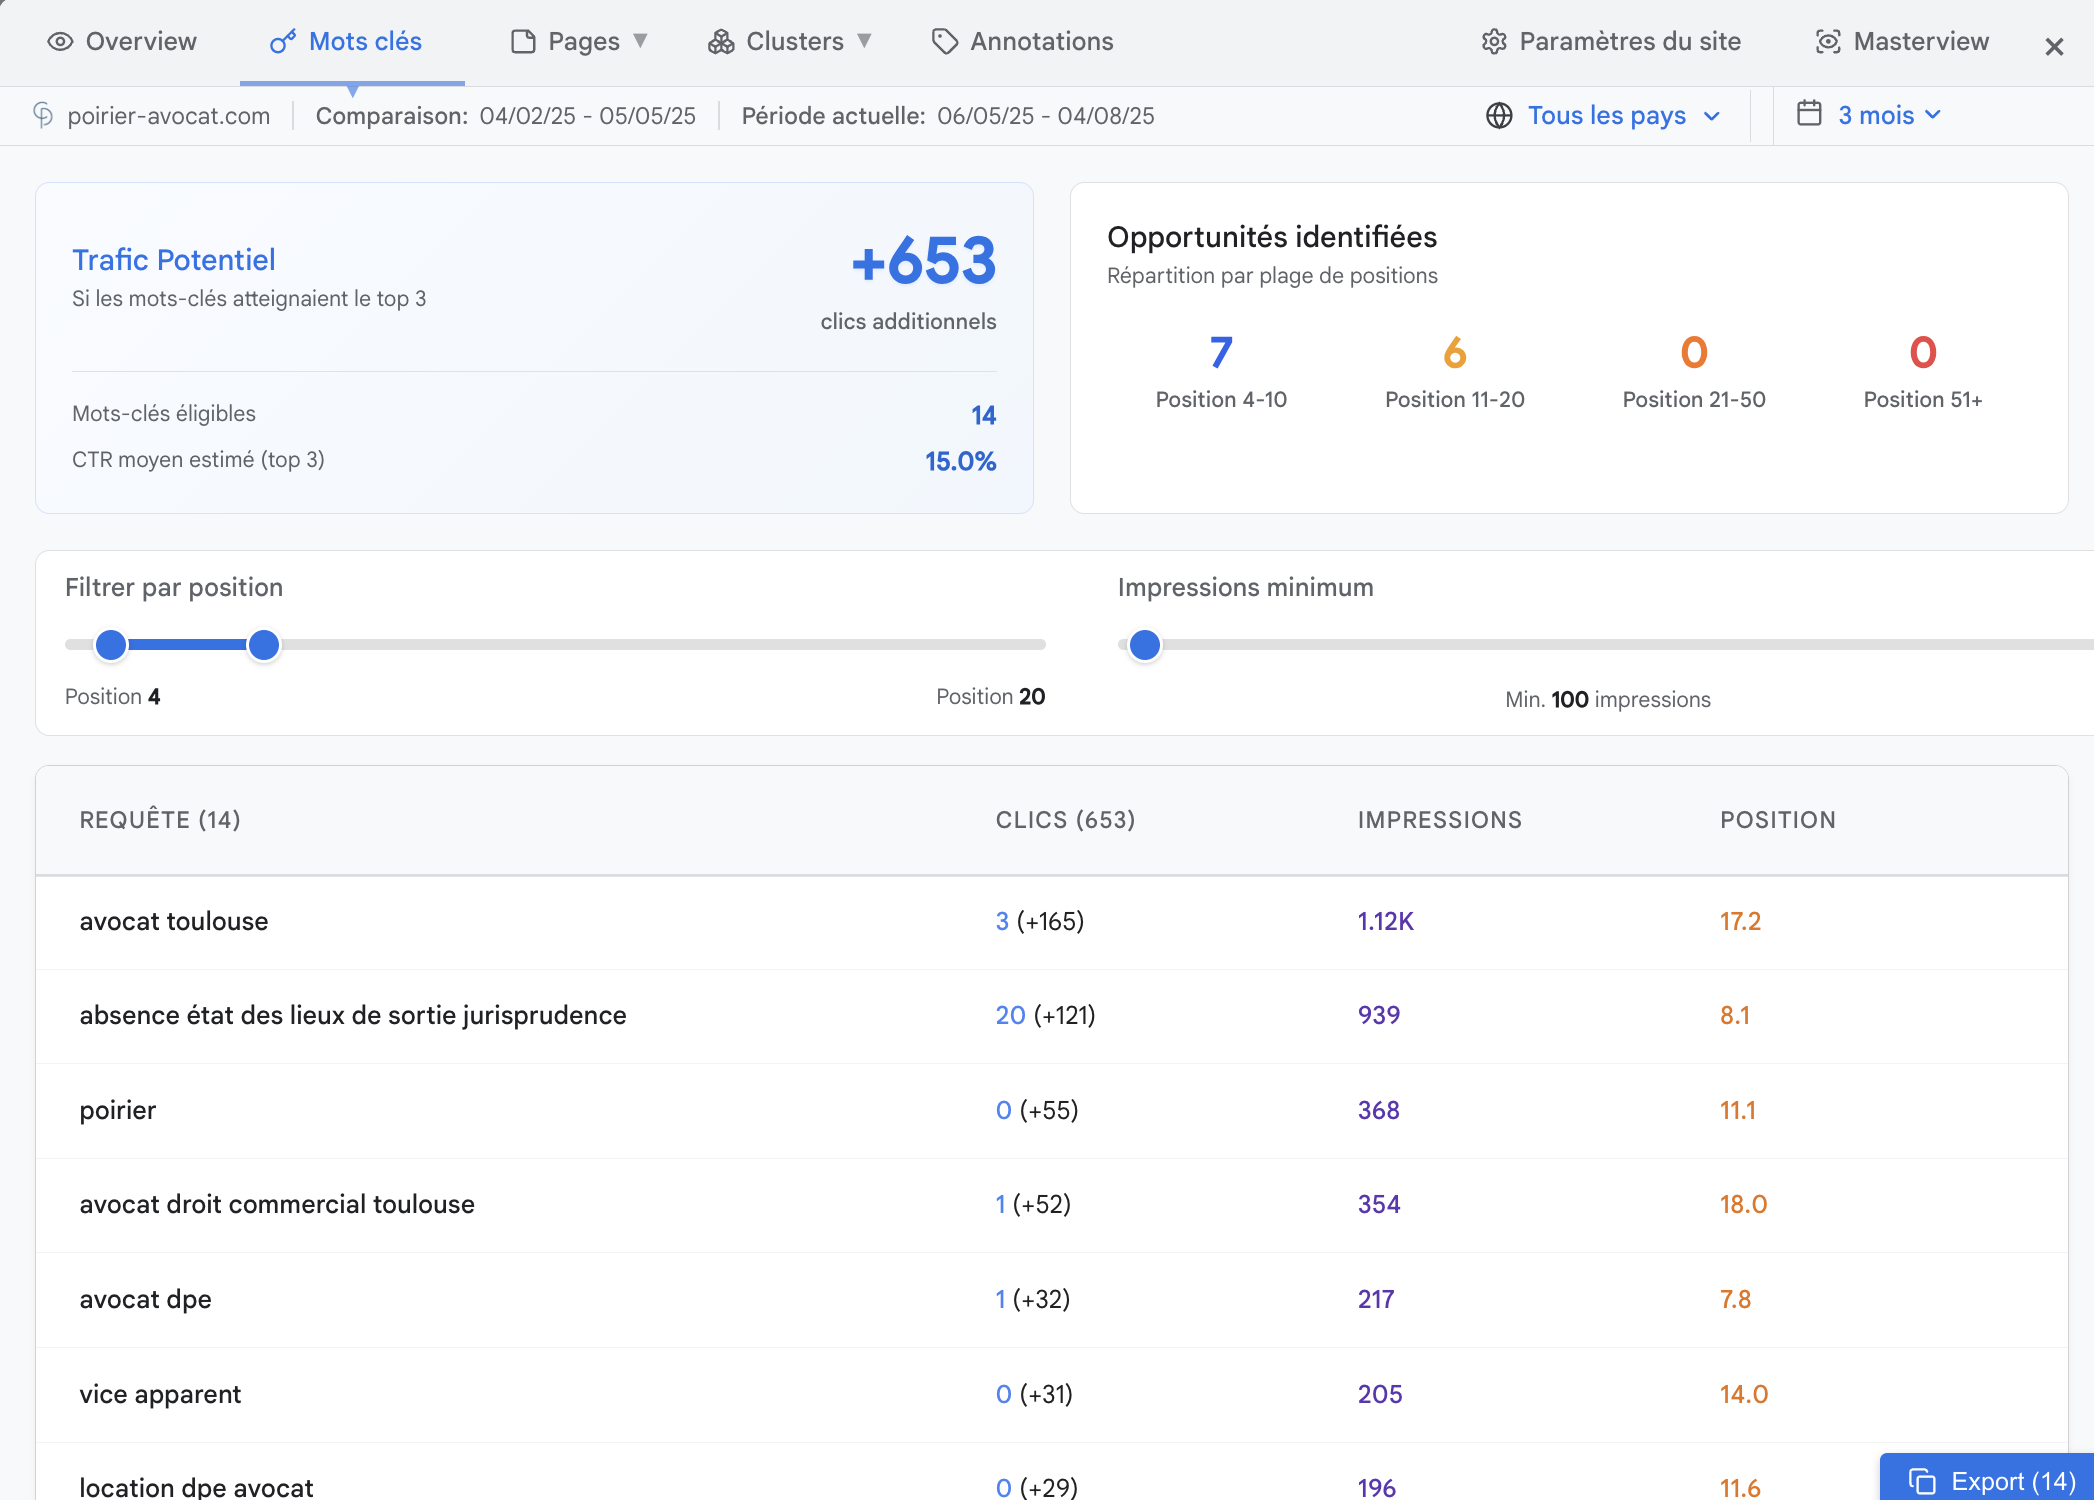Select the poirier query row
This screenshot has width=2094, height=1500.
pyautogui.click(x=1052, y=1111)
